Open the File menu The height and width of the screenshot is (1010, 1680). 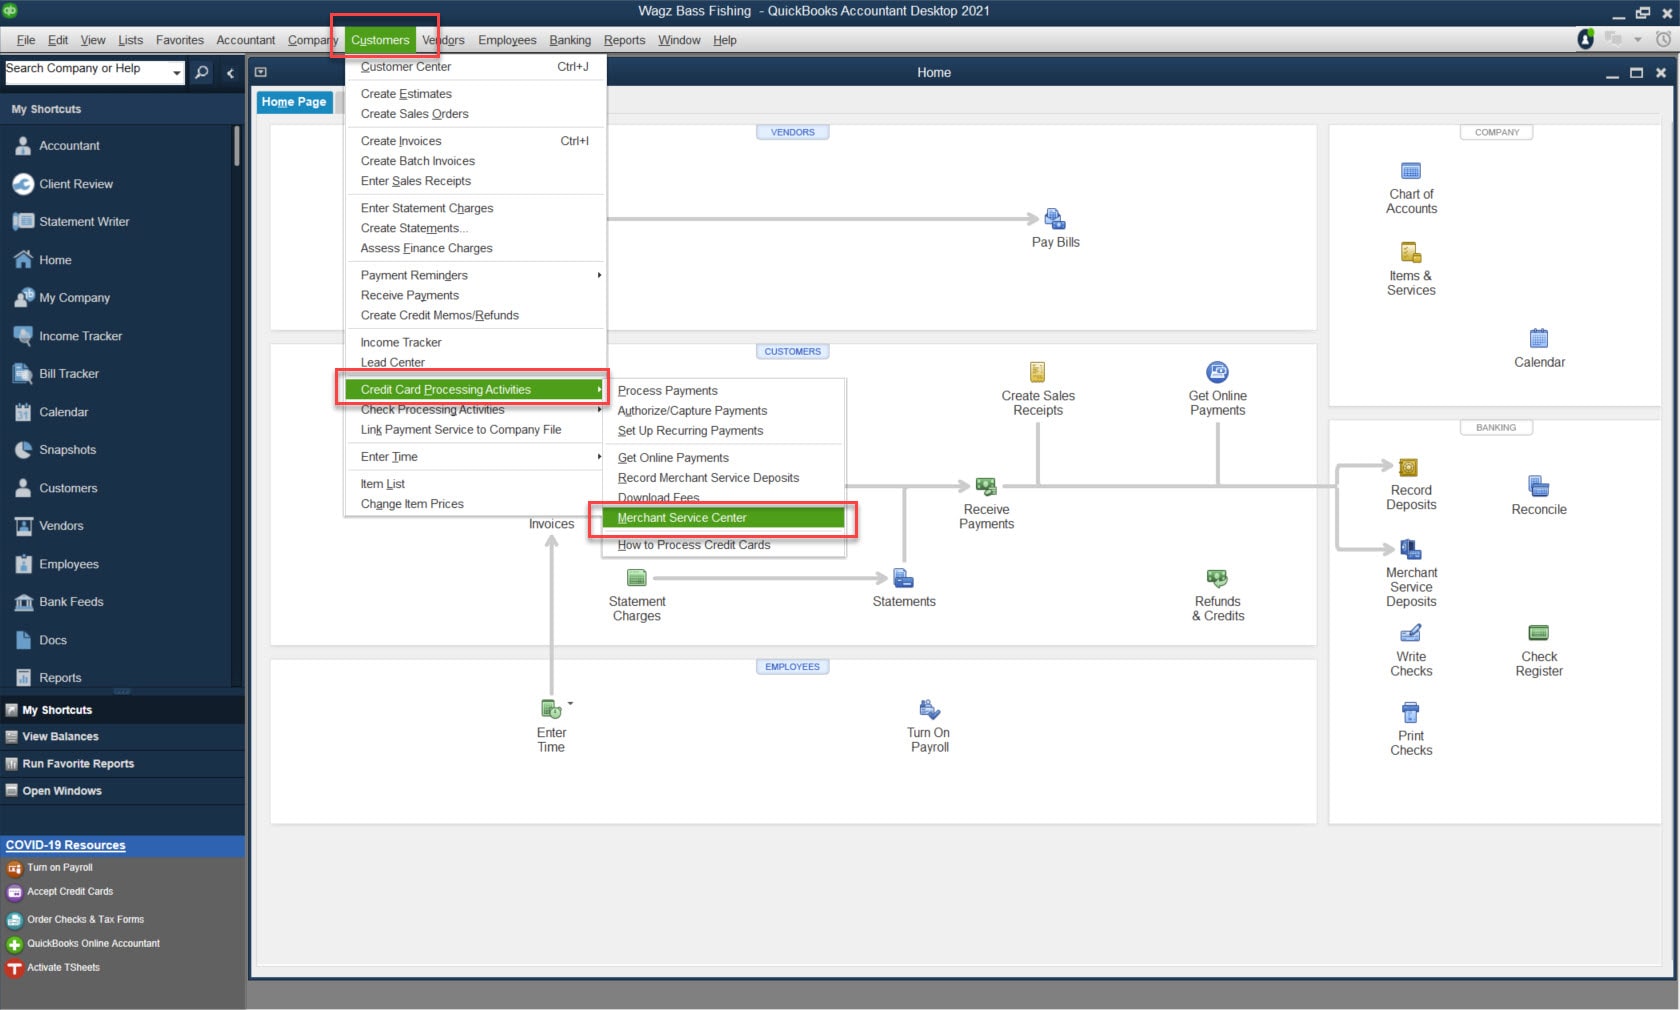[x=26, y=40]
